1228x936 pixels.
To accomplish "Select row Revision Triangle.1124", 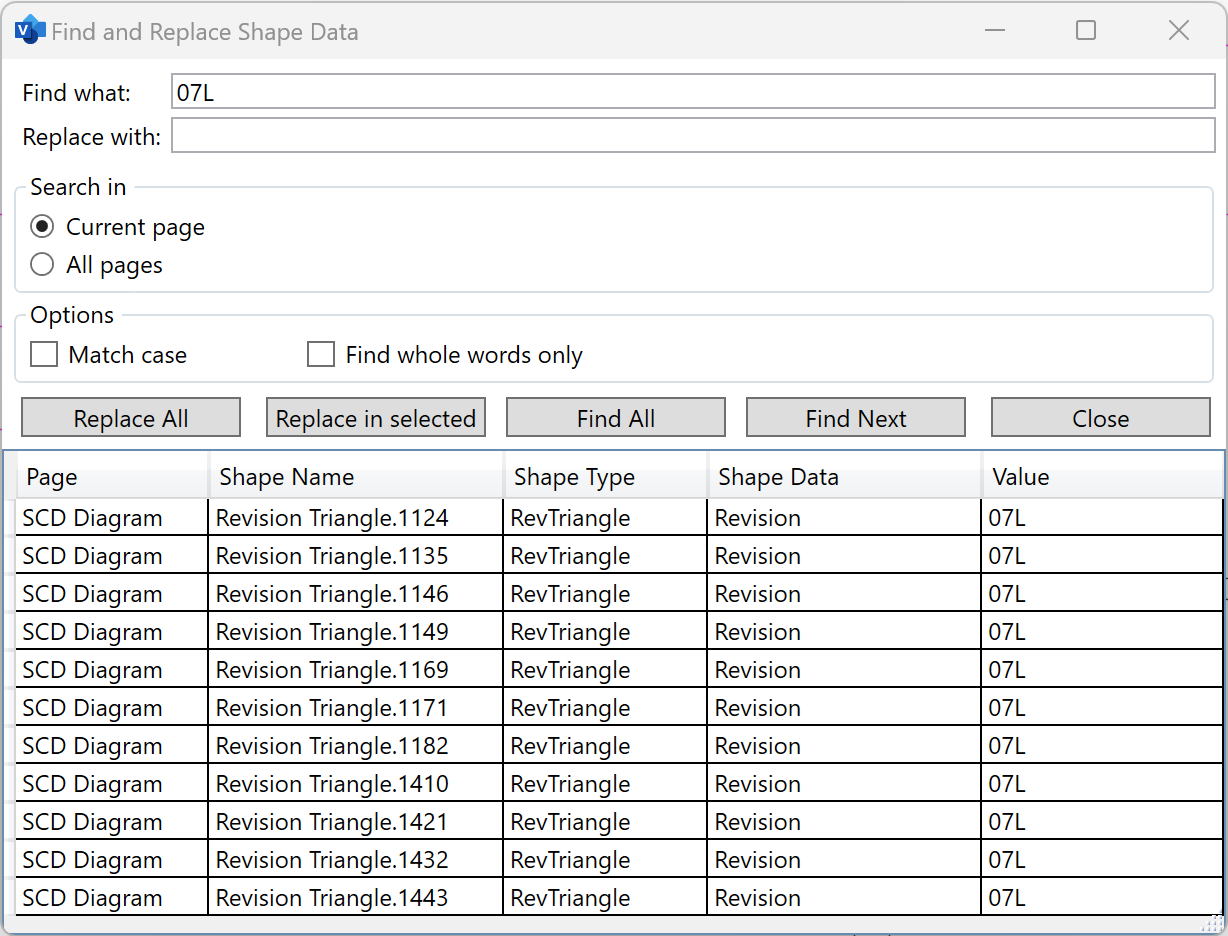I will tap(619, 518).
